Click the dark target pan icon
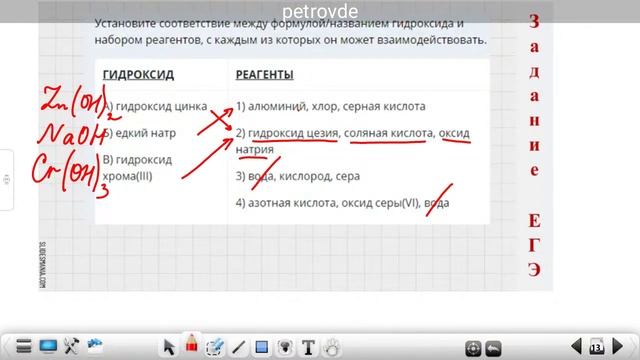Image resolution: width=640 pixels, height=360 pixels. 473,349
